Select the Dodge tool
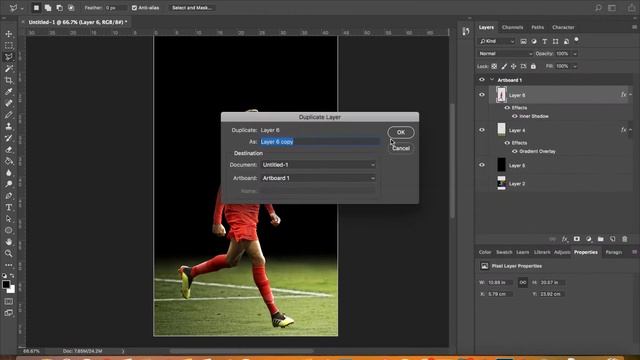This screenshot has height=360, width=640. coord(9,184)
